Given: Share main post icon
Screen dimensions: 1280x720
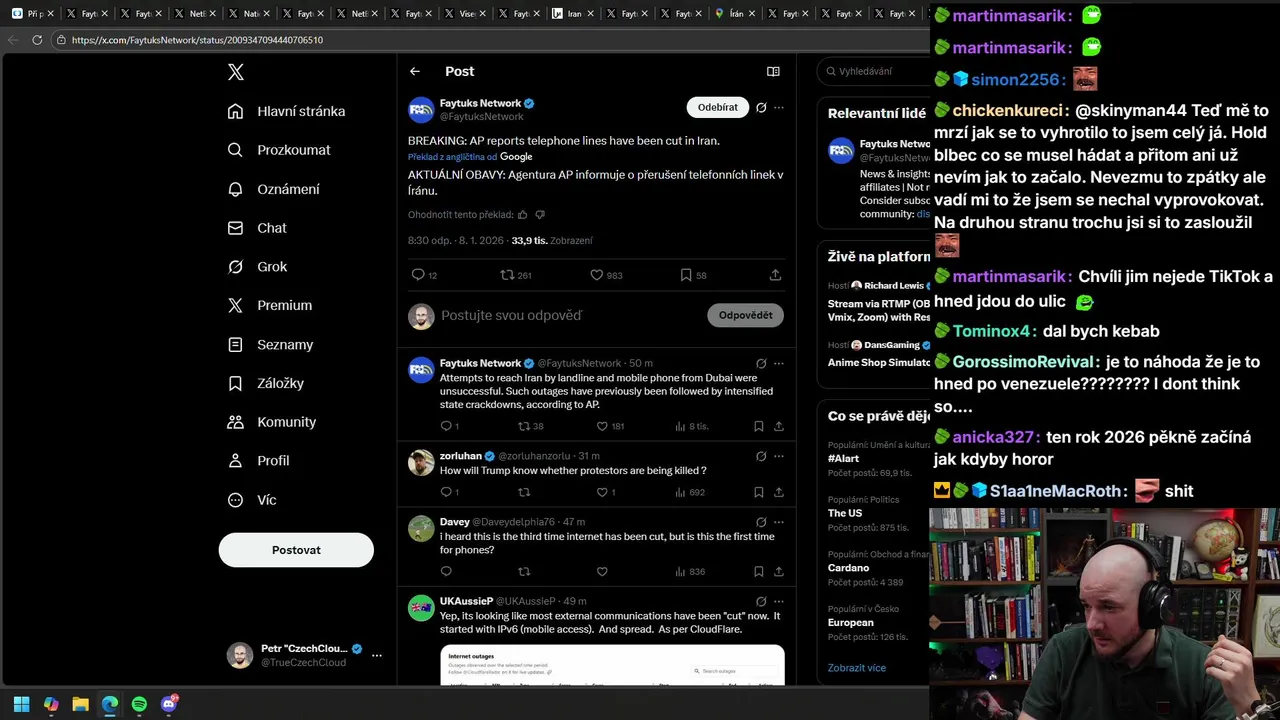Looking at the screenshot, I should (775, 275).
